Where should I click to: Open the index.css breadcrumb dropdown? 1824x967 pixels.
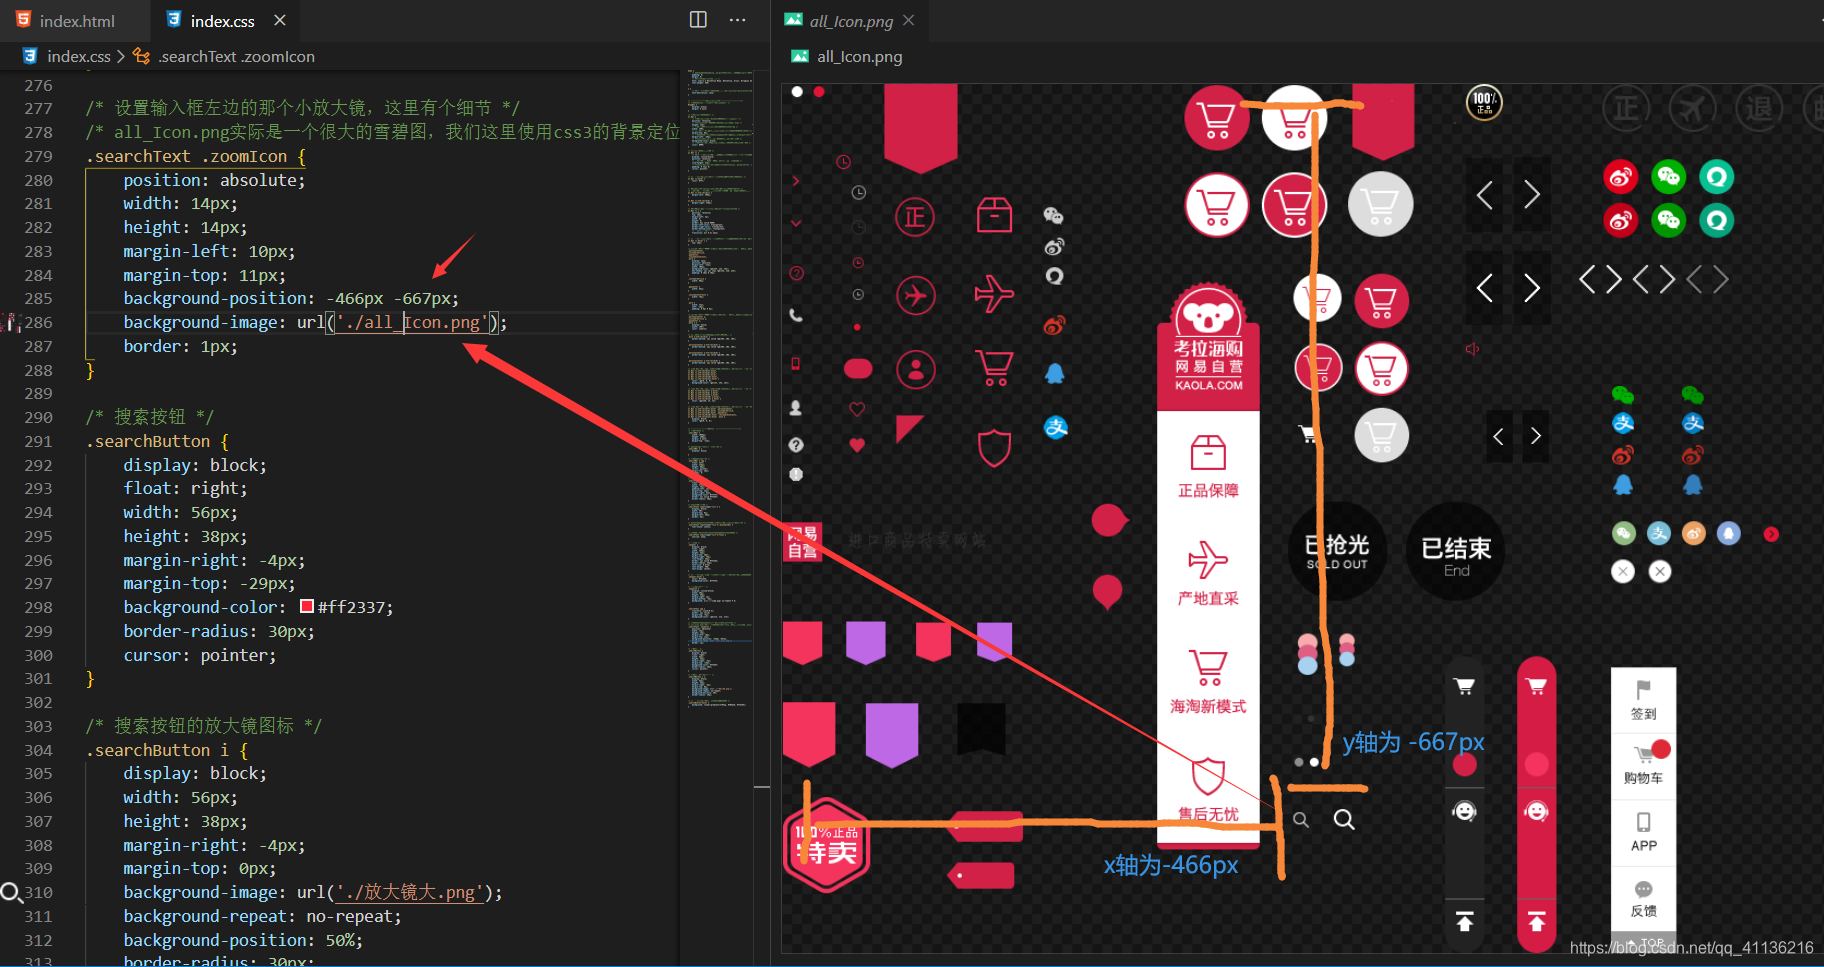coord(79,56)
